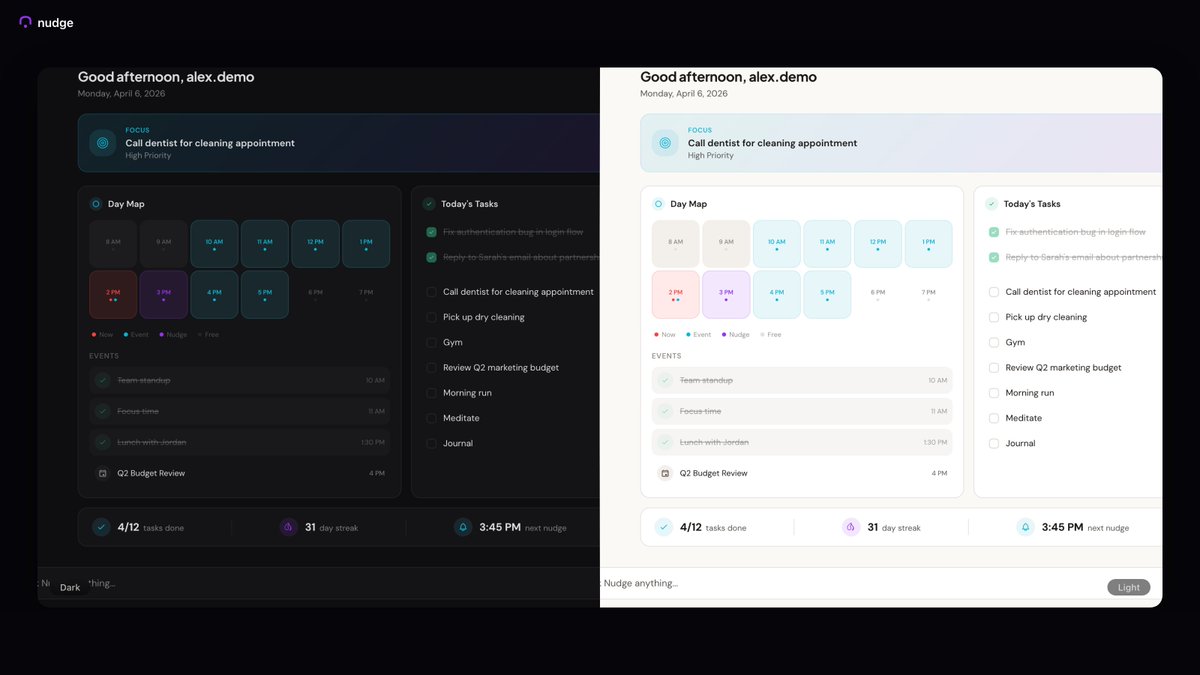
Task: Click Morning run task text in dark panel
Action: (467, 393)
